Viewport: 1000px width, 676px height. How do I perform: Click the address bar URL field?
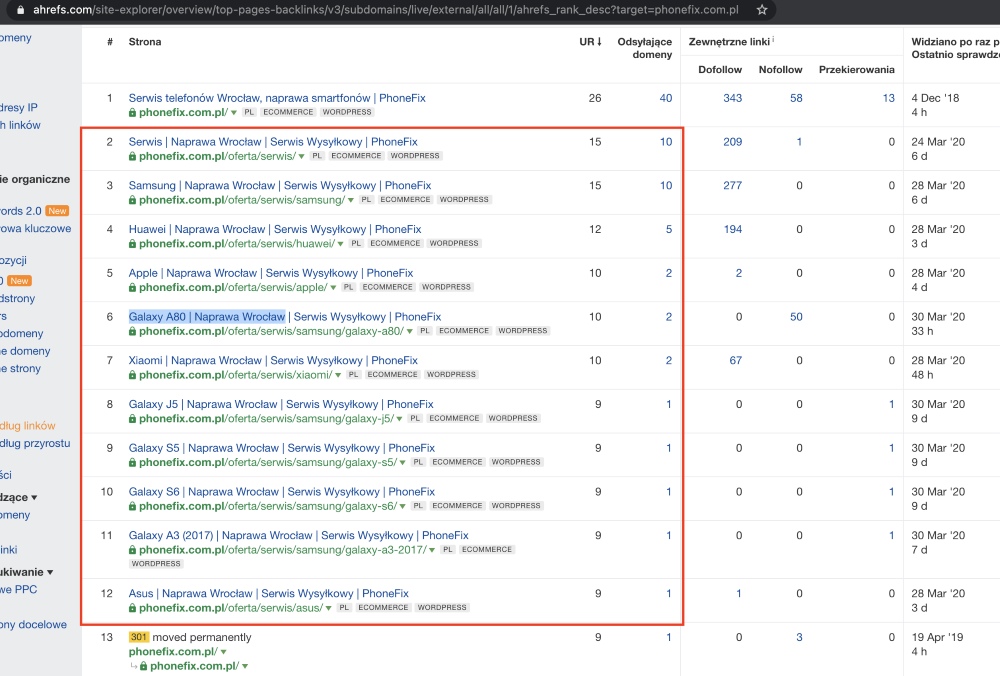click(x=386, y=10)
